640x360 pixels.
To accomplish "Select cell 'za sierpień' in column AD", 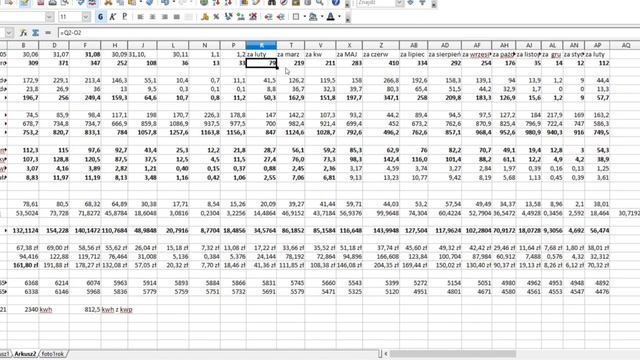I will pyautogui.click(x=444, y=54).
